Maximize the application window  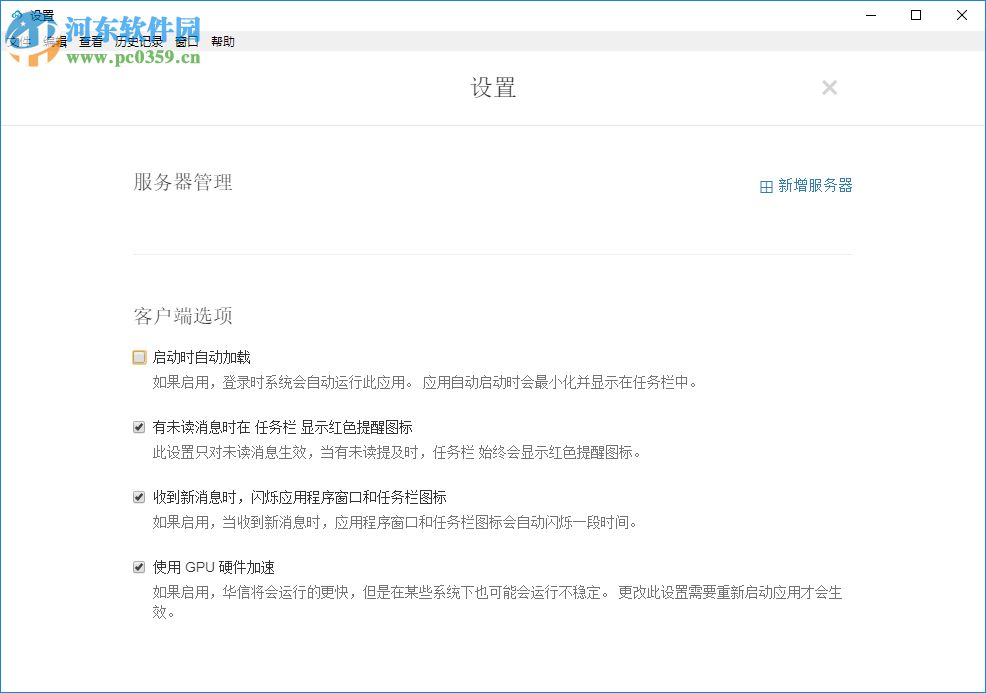click(x=915, y=16)
